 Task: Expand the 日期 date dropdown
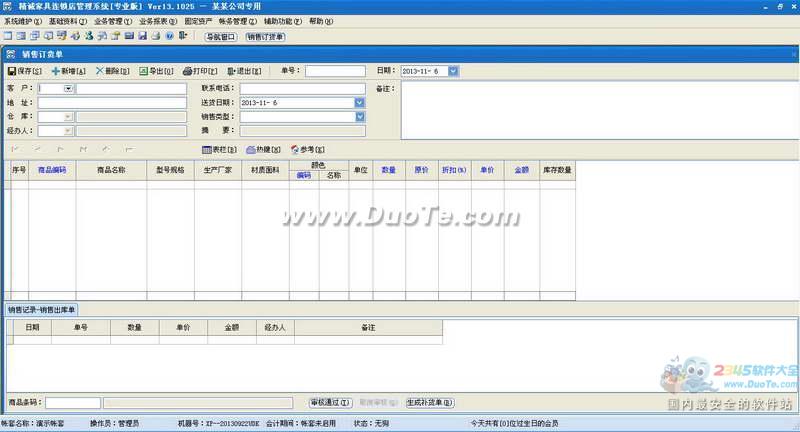click(x=453, y=71)
